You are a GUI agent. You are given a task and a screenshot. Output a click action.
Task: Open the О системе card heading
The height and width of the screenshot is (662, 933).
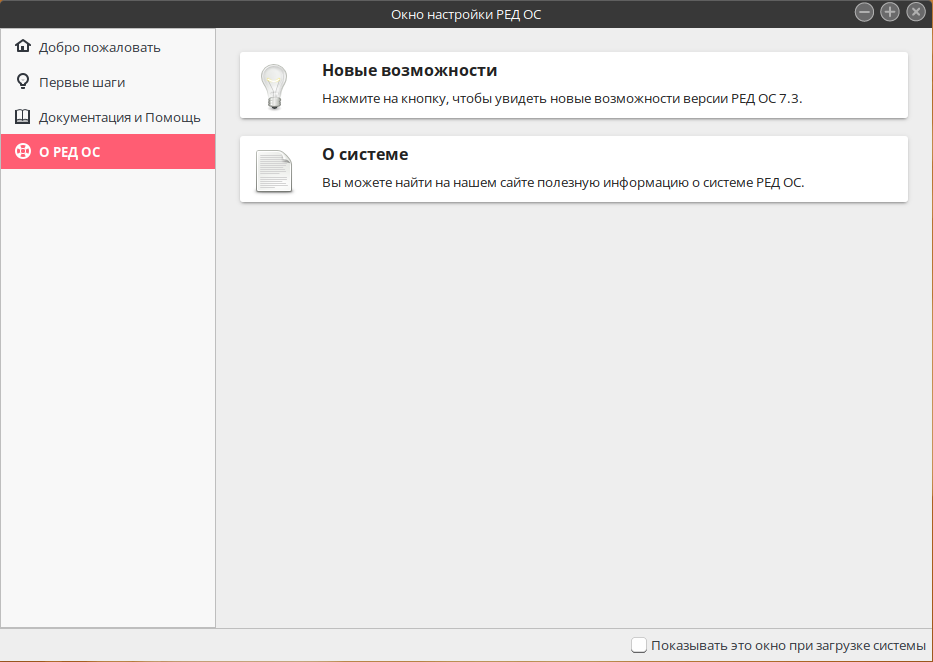tap(365, 154)
